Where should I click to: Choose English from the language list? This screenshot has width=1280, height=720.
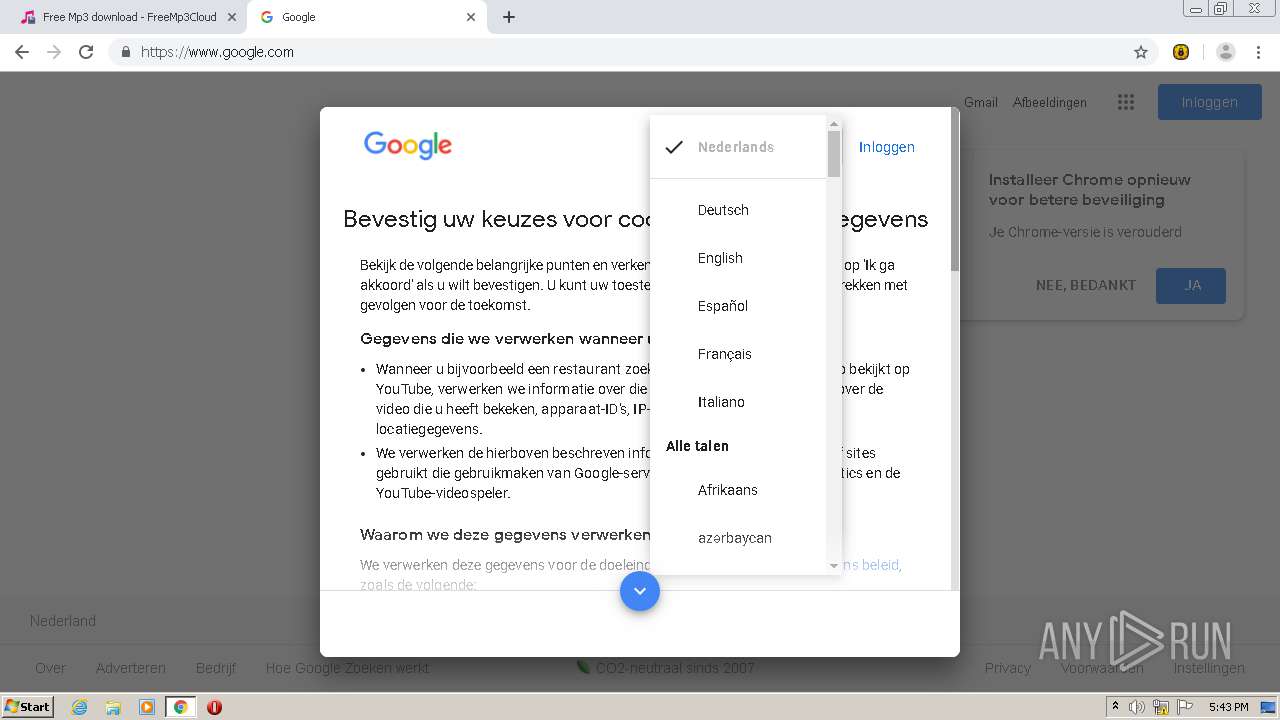[x=738, y=258]
